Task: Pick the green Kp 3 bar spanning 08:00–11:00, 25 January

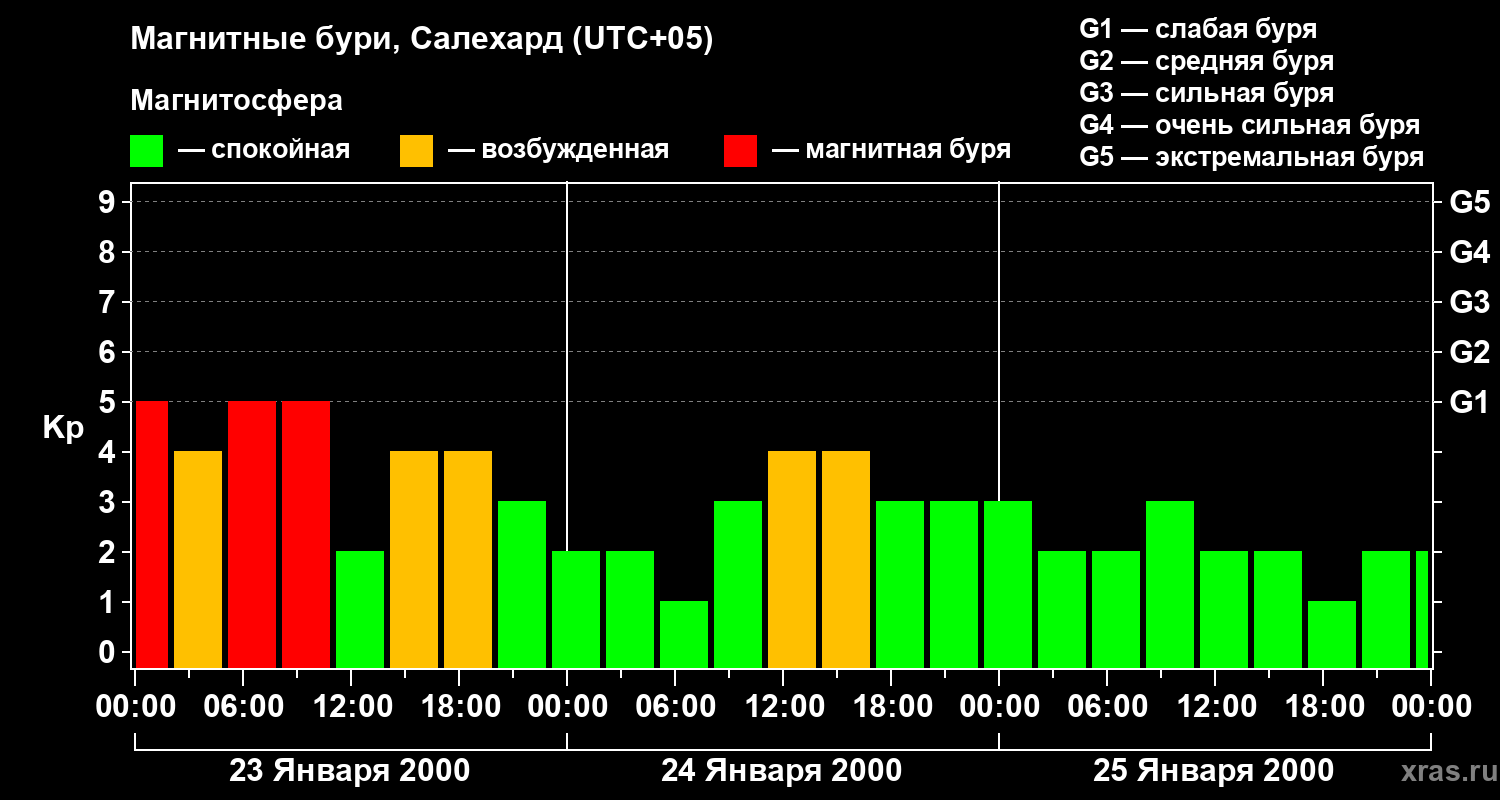Action: point(1170,585)
